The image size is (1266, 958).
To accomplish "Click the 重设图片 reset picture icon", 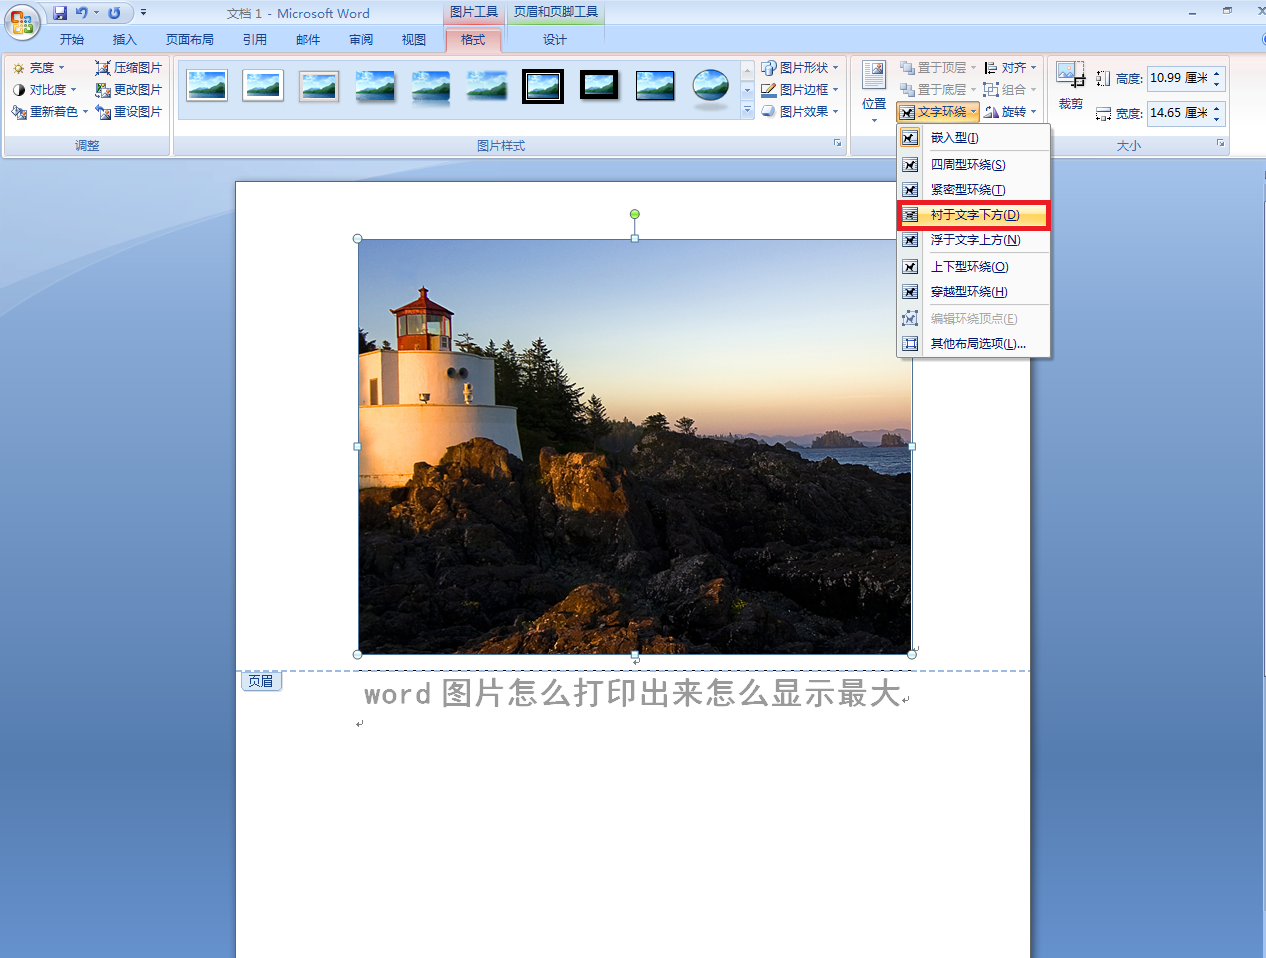I will coord(102,112).
